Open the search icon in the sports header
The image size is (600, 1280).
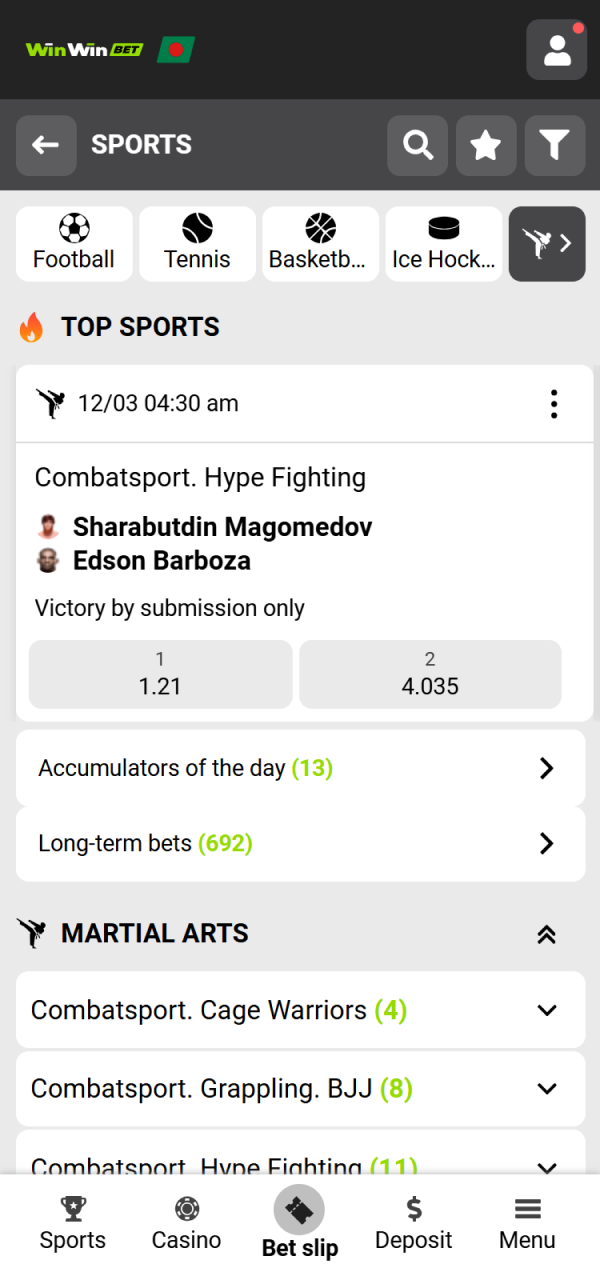click(417, 145)
